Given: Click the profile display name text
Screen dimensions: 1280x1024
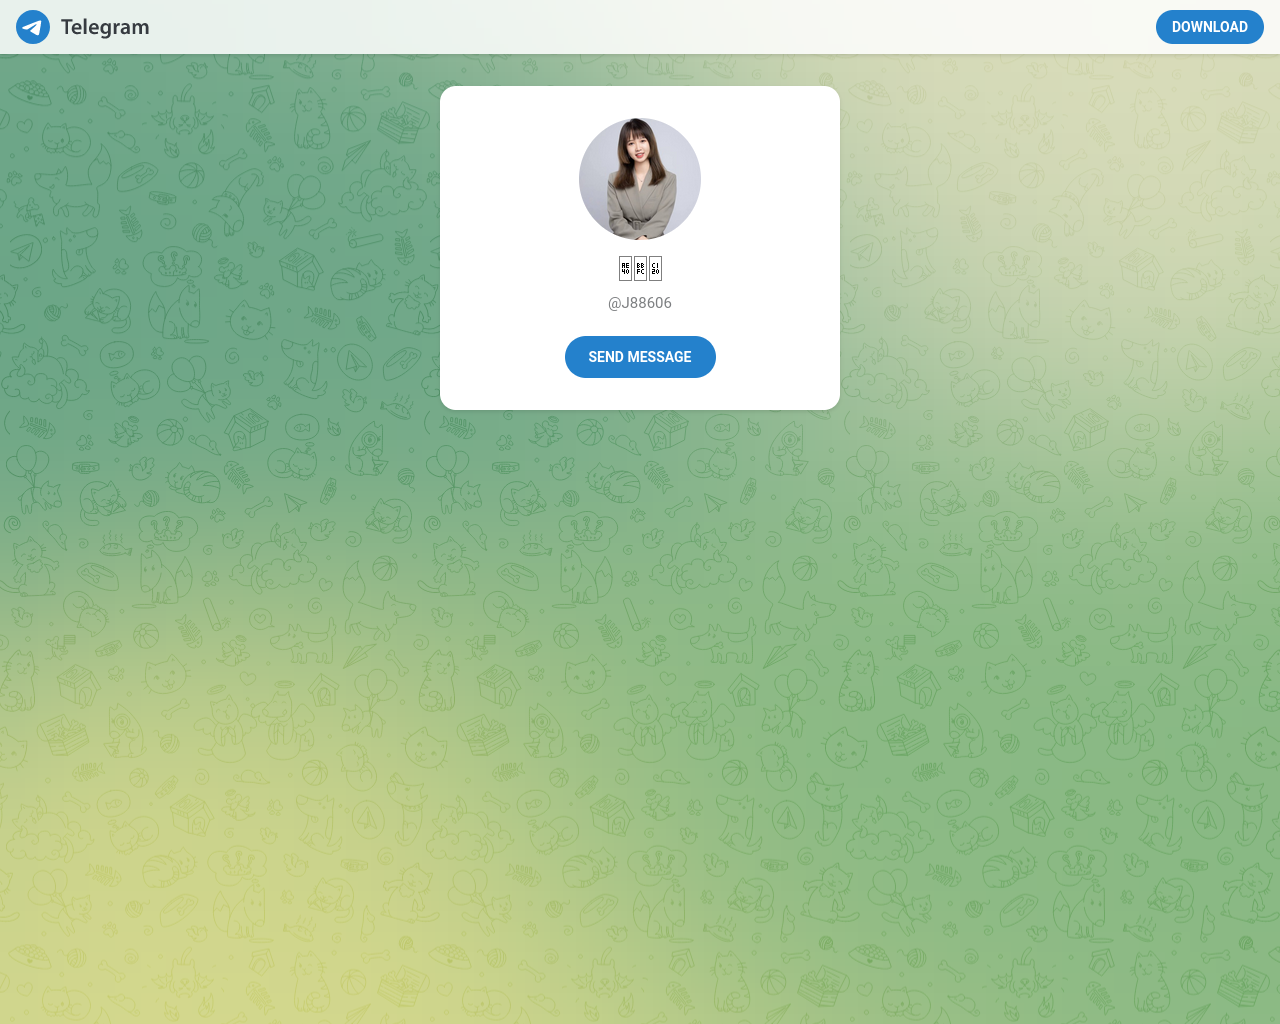Looking at the screenshot, I should (x=640, y=268).
